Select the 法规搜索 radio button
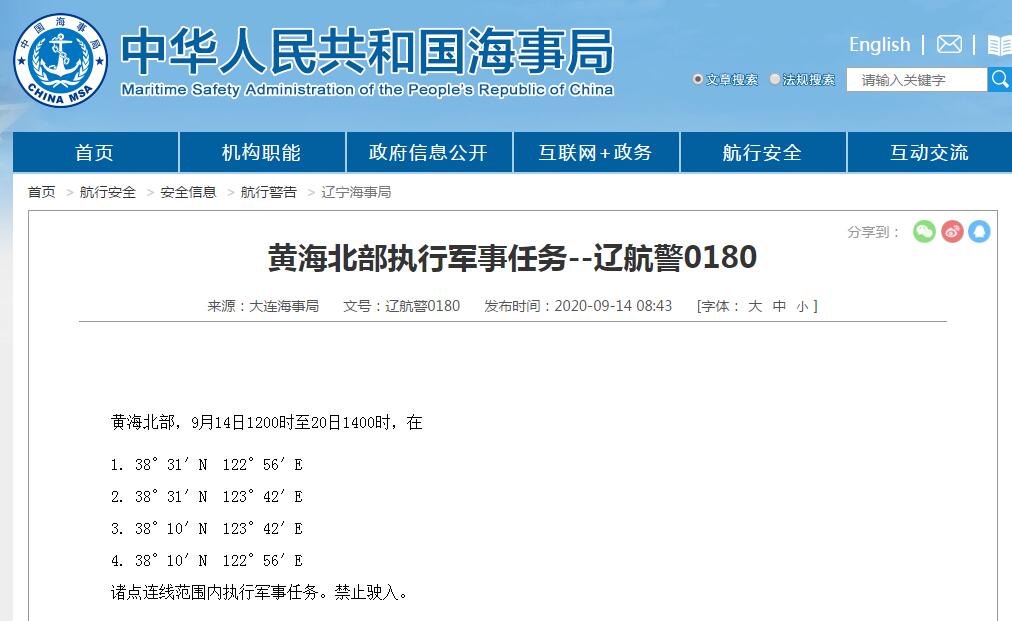1012x621 pixels. pos(774,79)
